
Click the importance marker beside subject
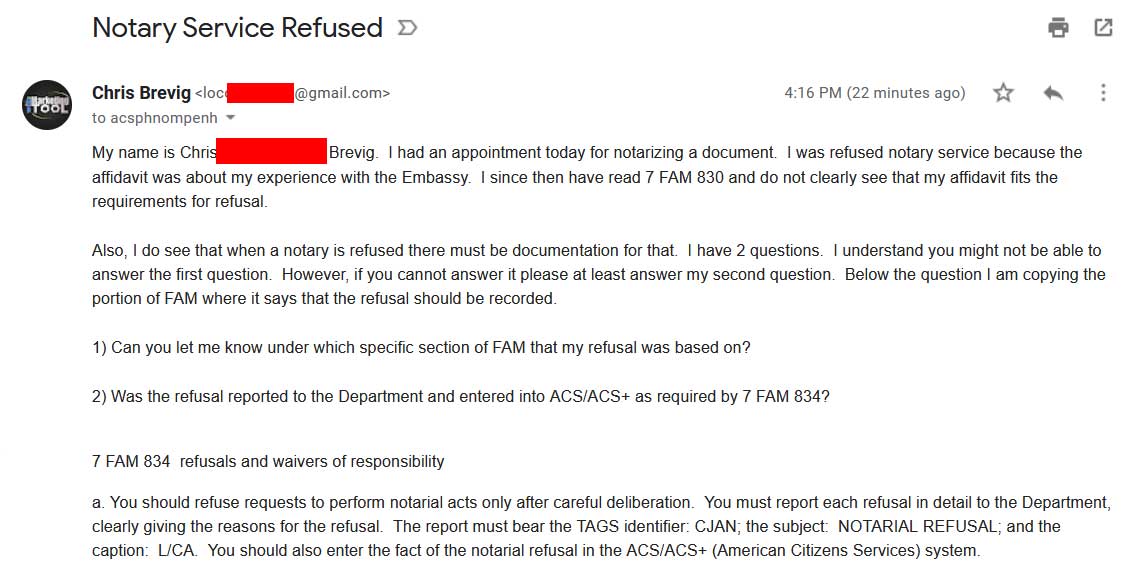pyautogui.click(x=407, y=28)
